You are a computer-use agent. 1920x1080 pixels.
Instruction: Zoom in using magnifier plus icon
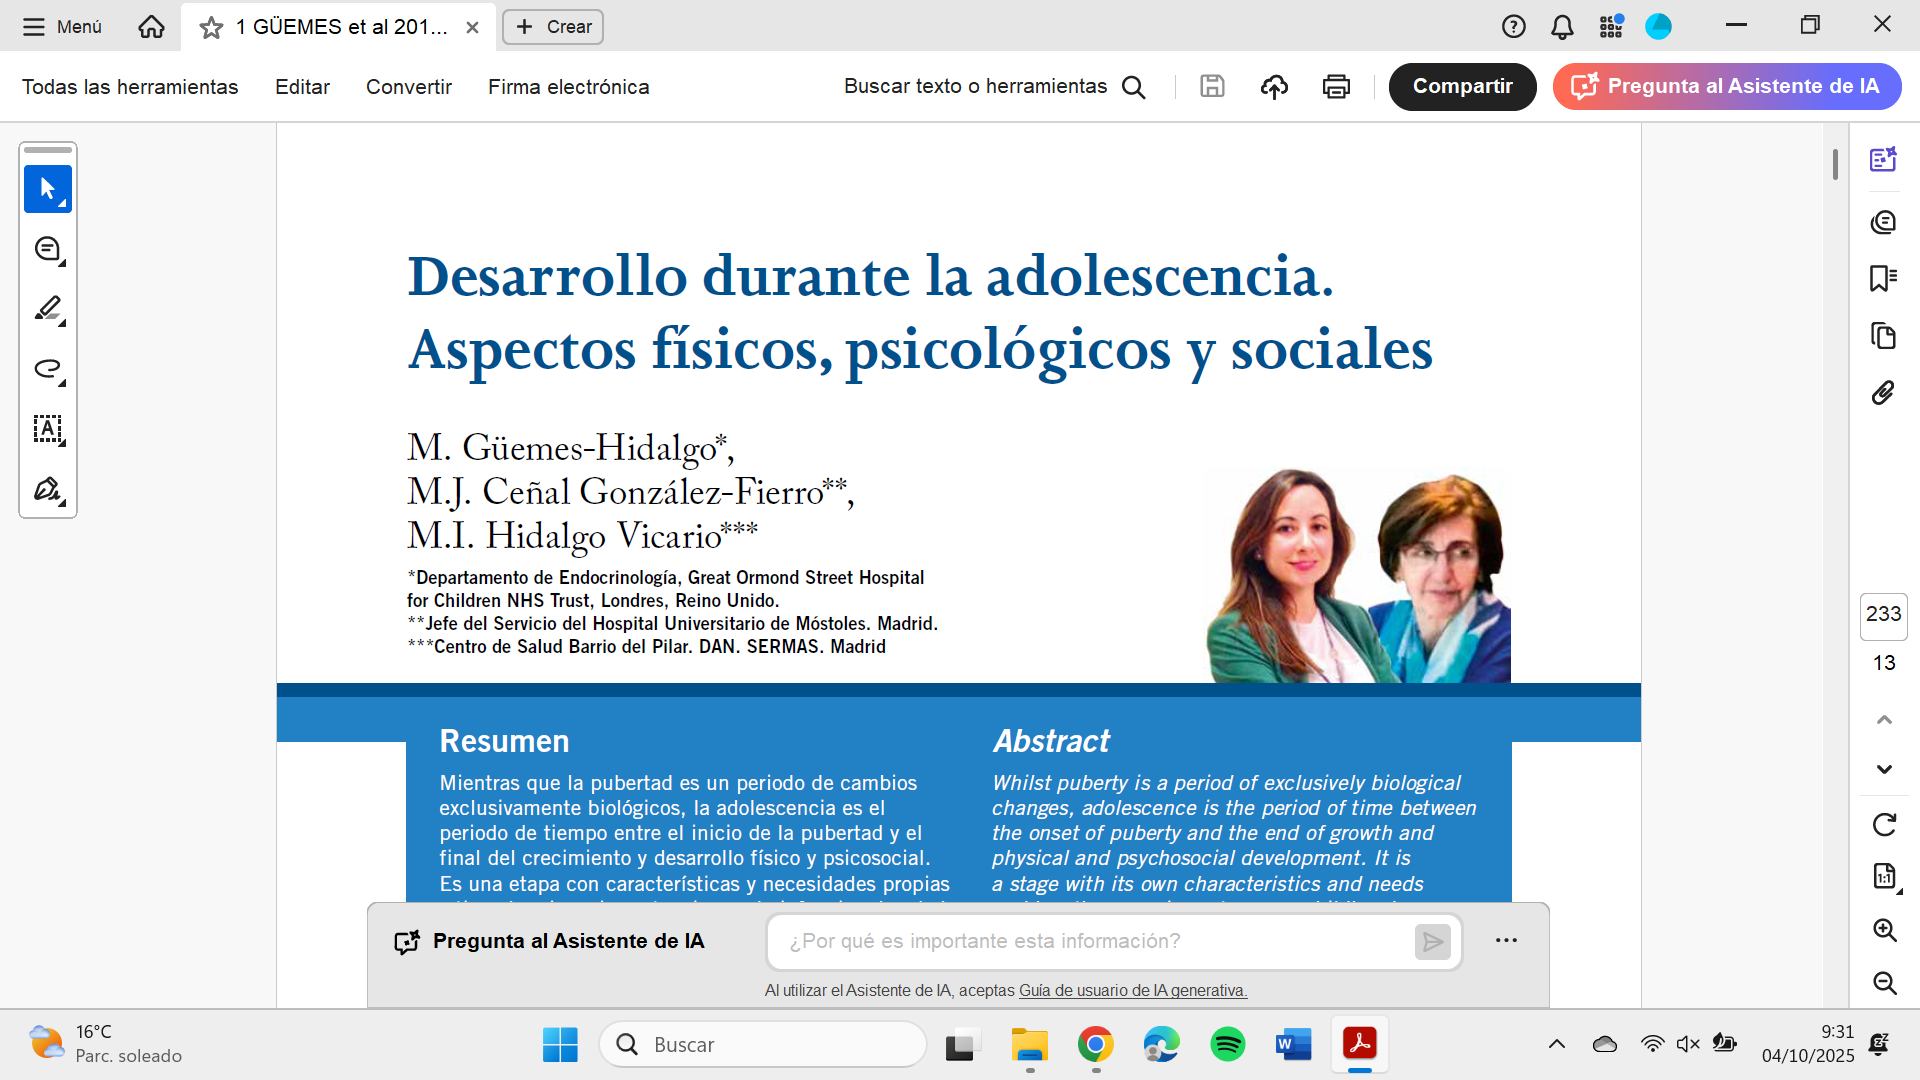1884,930
